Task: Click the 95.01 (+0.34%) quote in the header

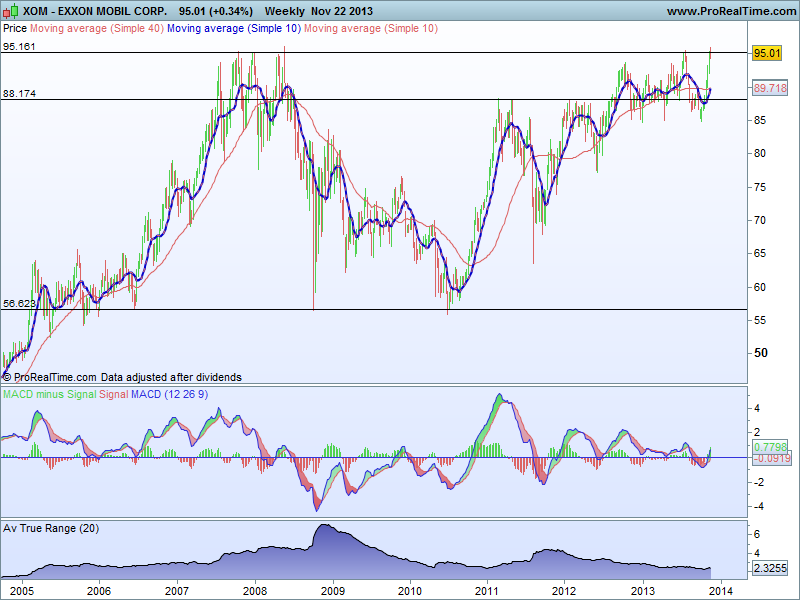Action: (x=216, y=11)
